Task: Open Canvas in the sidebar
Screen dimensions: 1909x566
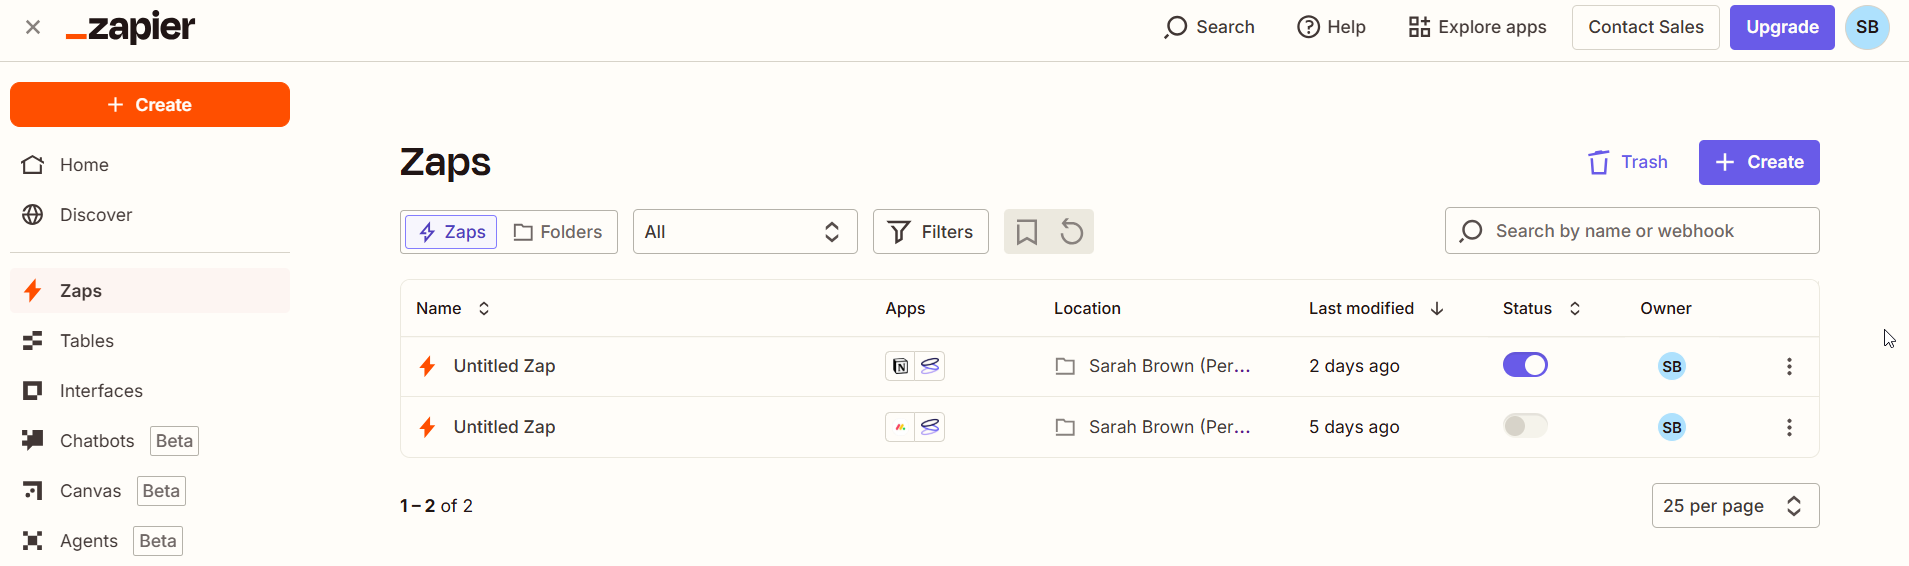Action: [x=150, y=491]
